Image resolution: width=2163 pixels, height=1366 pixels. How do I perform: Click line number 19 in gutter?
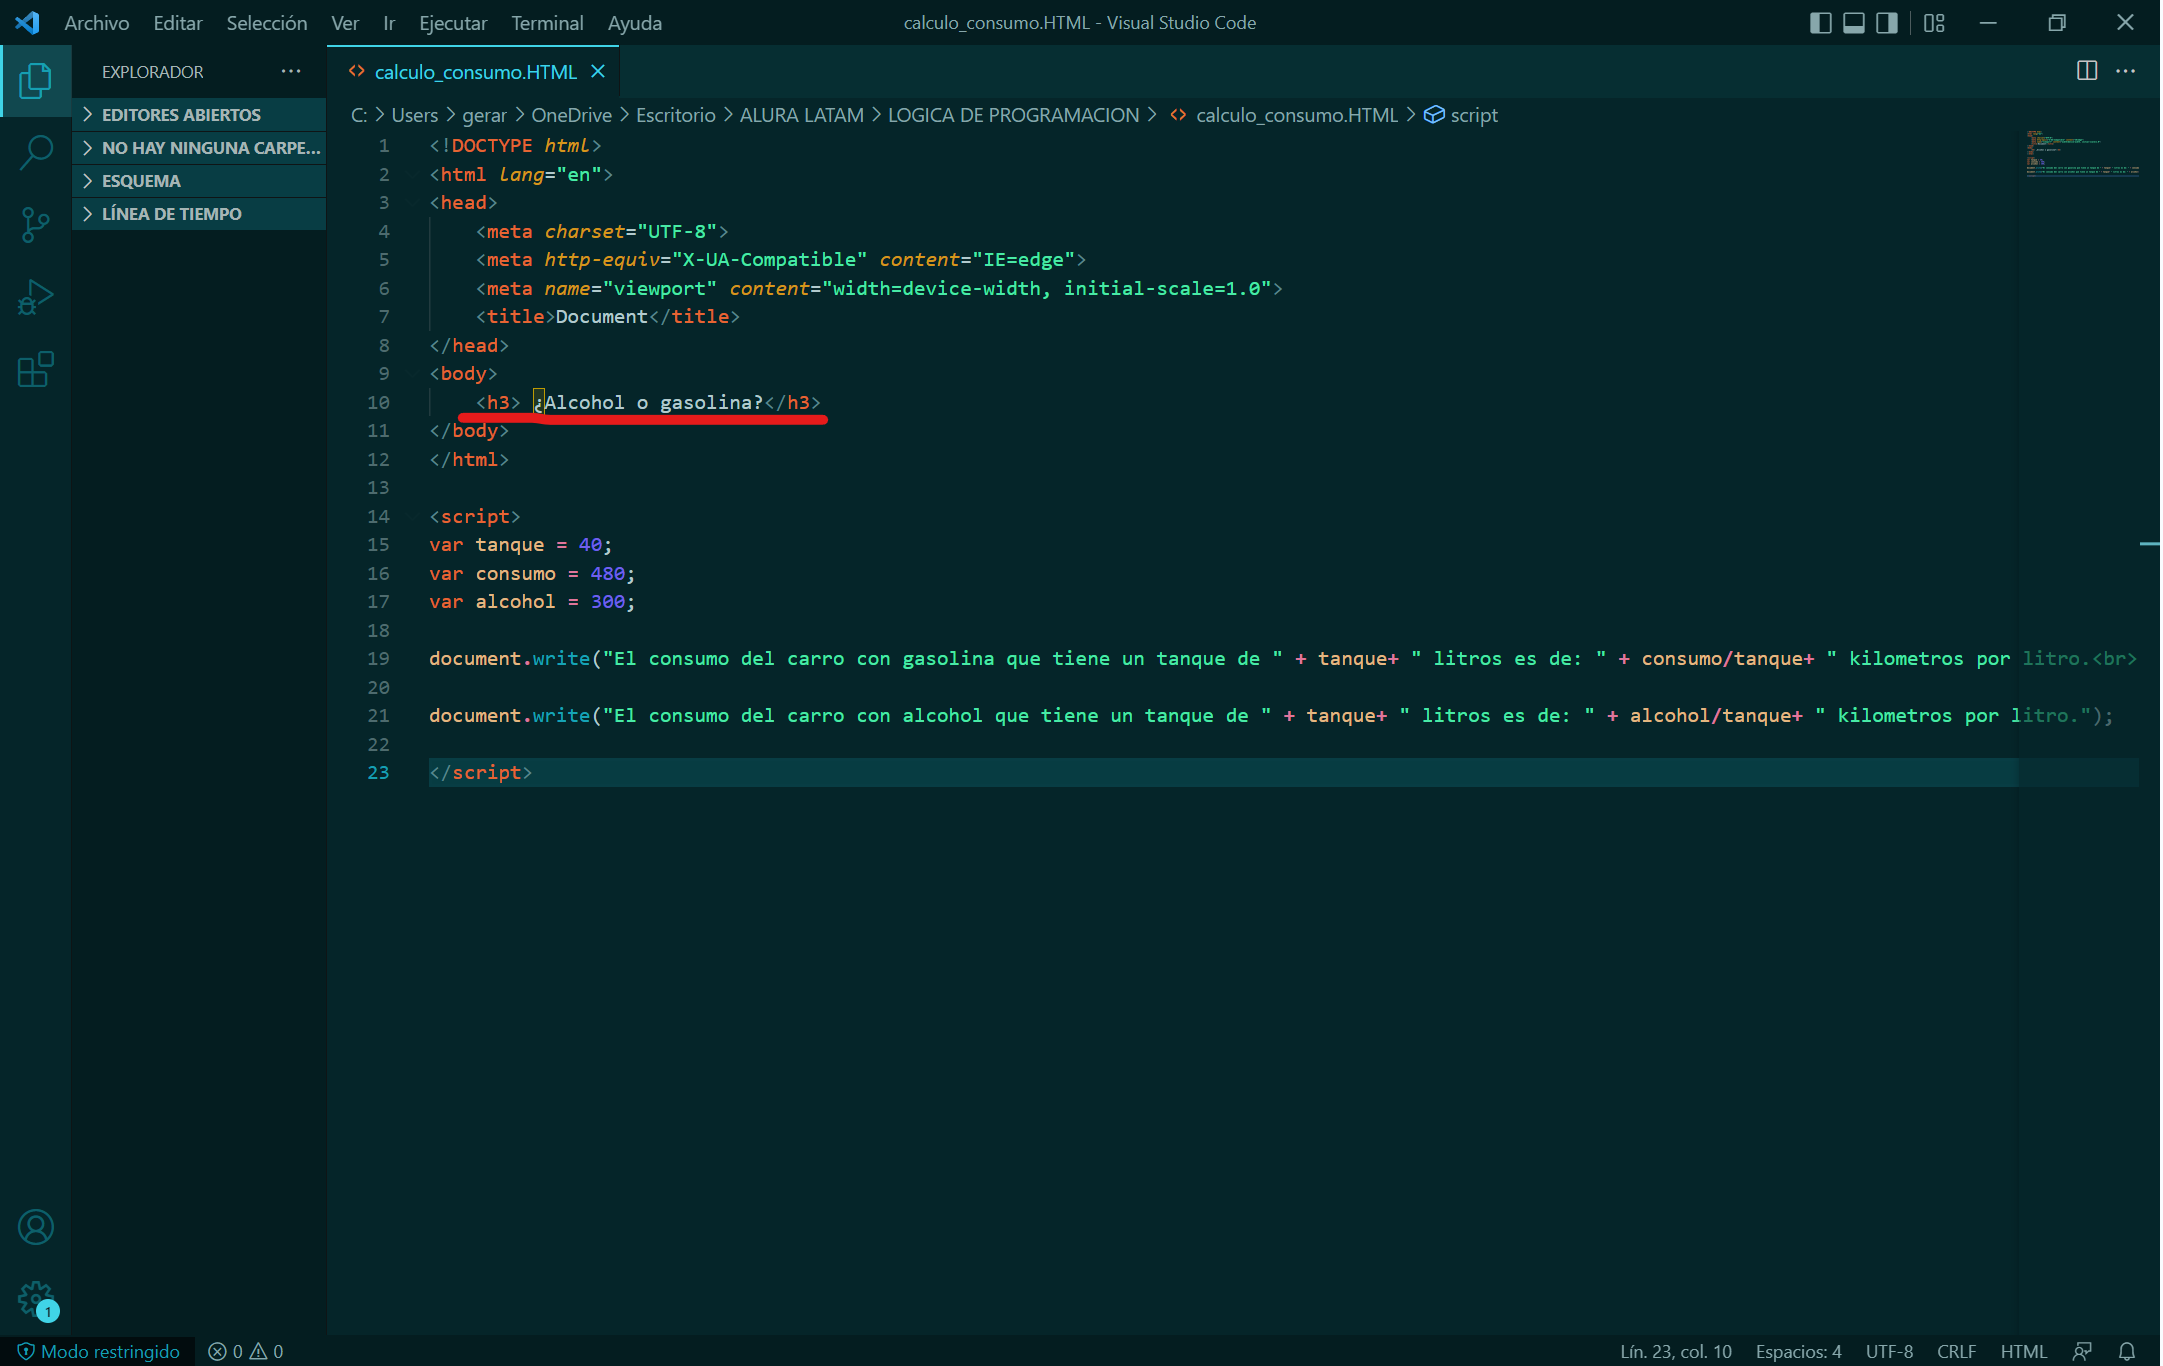coord(378,659)
